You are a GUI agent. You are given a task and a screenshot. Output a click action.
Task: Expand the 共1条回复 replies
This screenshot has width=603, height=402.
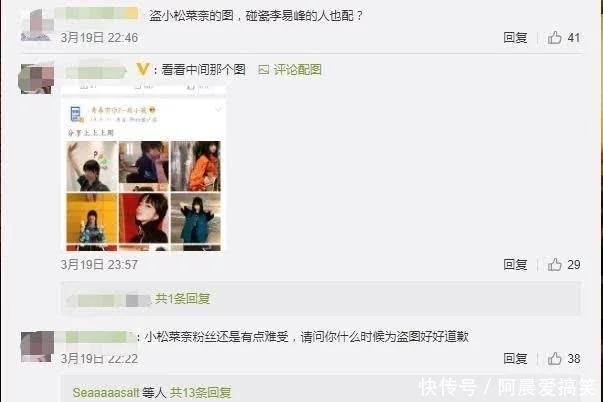pyautogui.click(x=183, y=299)
